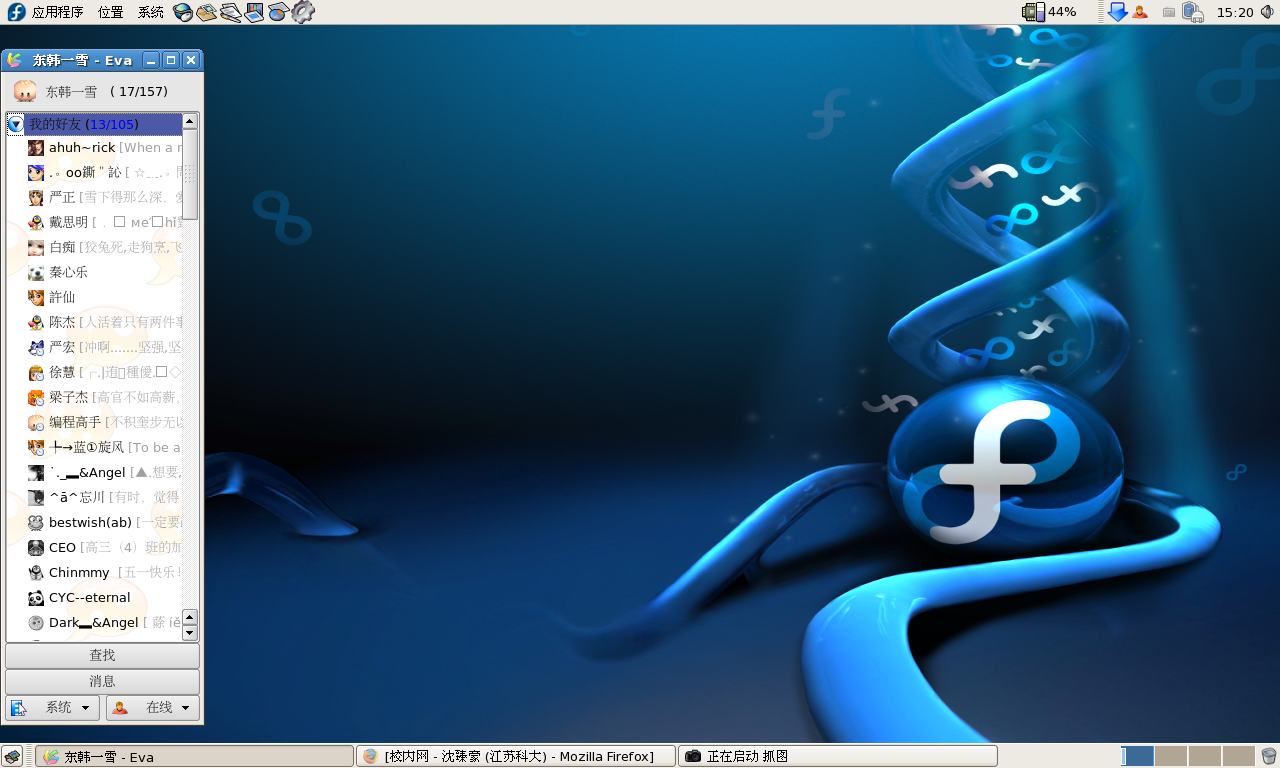Open the spreadsheet chart launcher icon
1280x768 pixels.
click(278, 12)
